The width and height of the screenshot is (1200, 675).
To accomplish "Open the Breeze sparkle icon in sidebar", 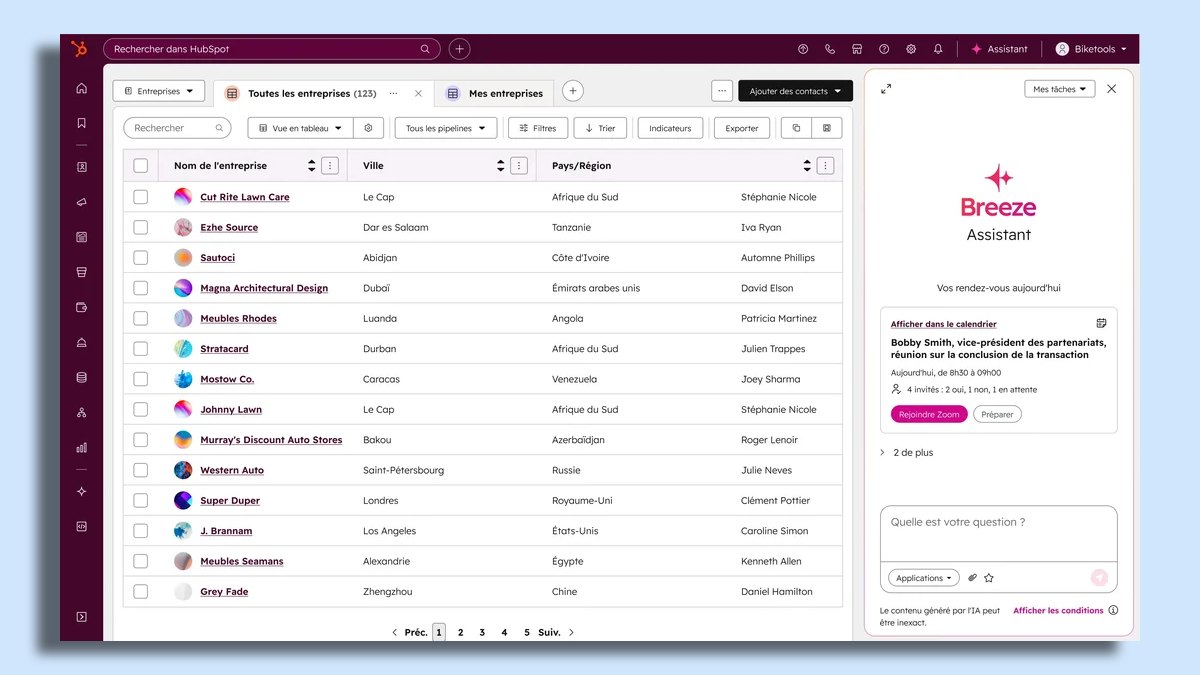I will point(82,491).
